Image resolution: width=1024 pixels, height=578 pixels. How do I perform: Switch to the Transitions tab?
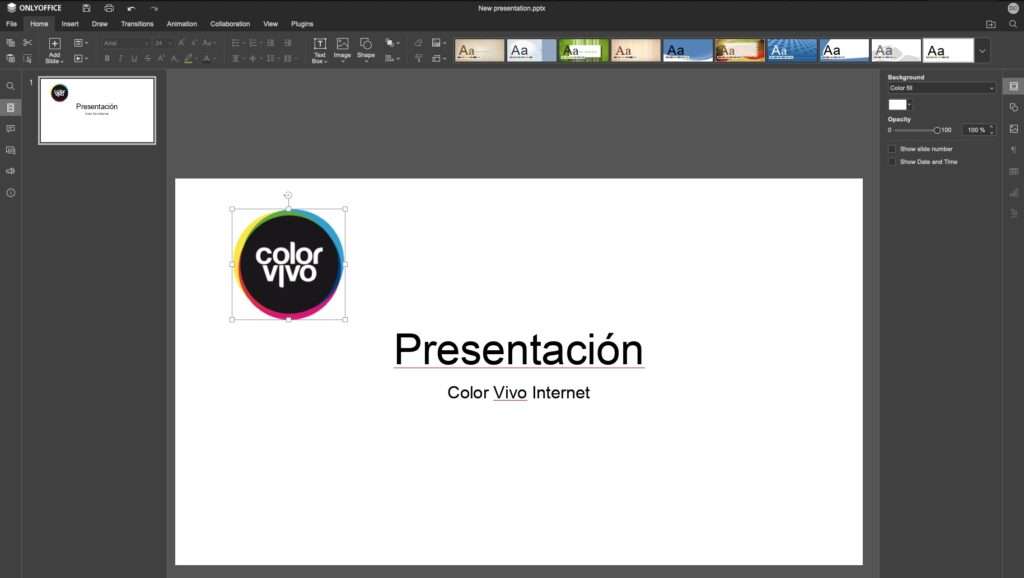coord(137,24)
